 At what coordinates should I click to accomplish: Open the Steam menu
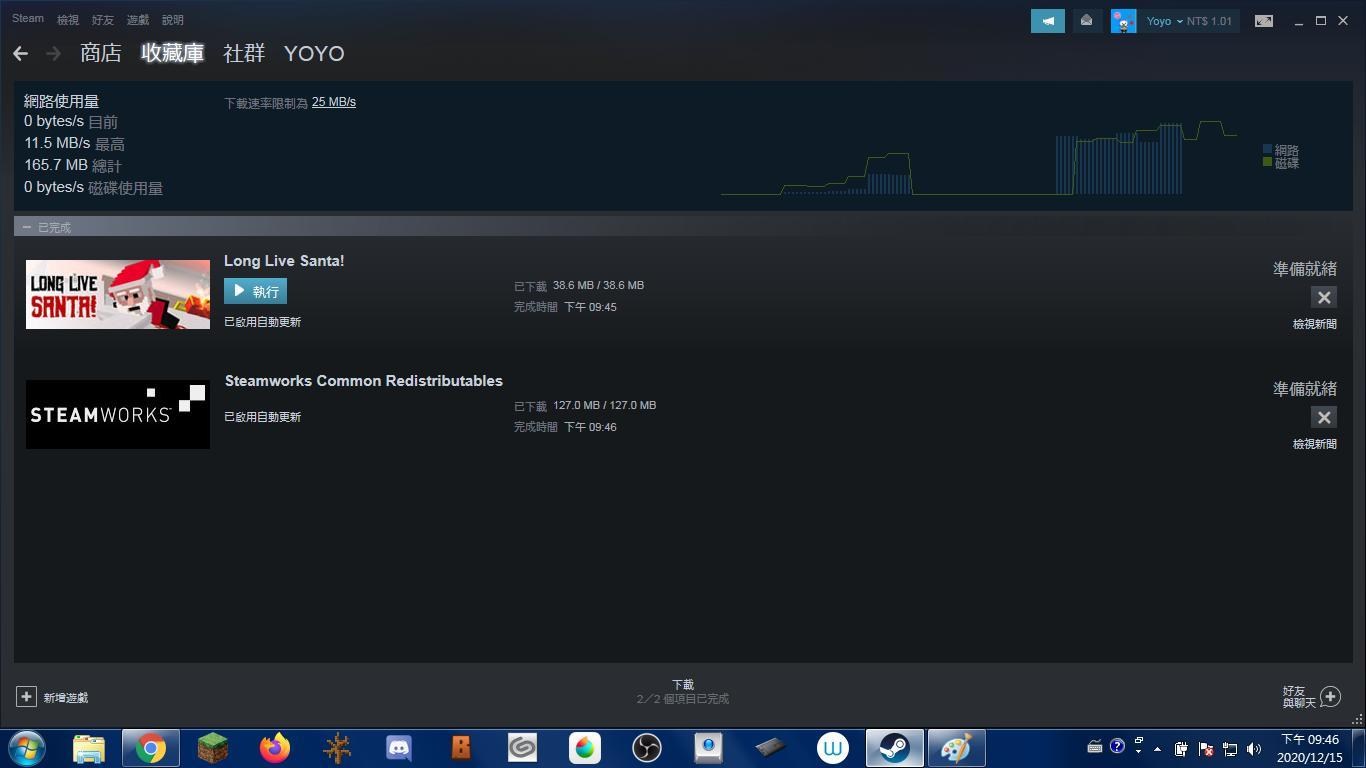tap(28, 19)
